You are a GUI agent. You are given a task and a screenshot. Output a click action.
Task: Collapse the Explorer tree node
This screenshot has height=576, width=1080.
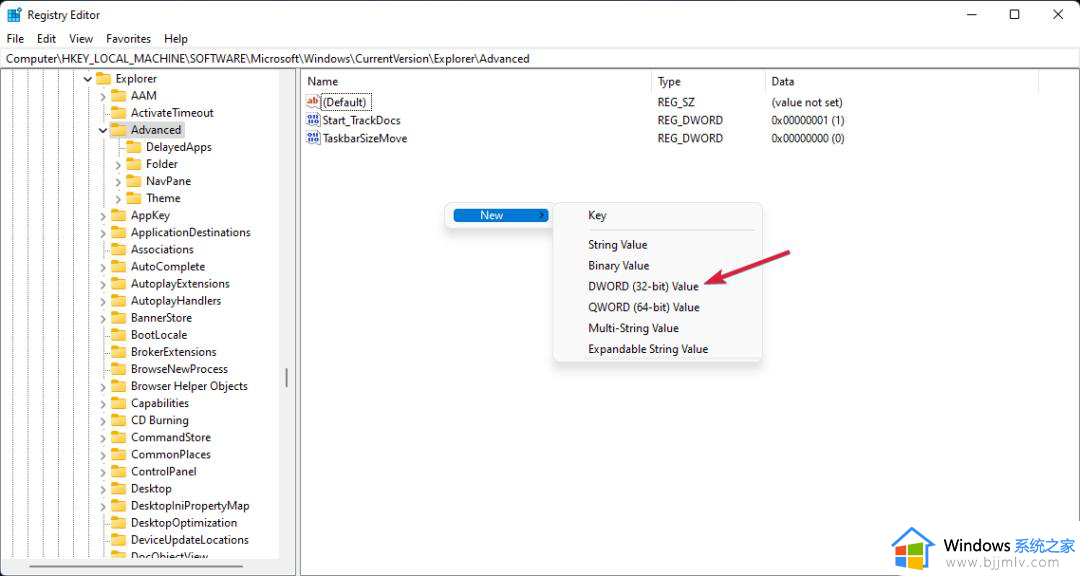point(87,79)
